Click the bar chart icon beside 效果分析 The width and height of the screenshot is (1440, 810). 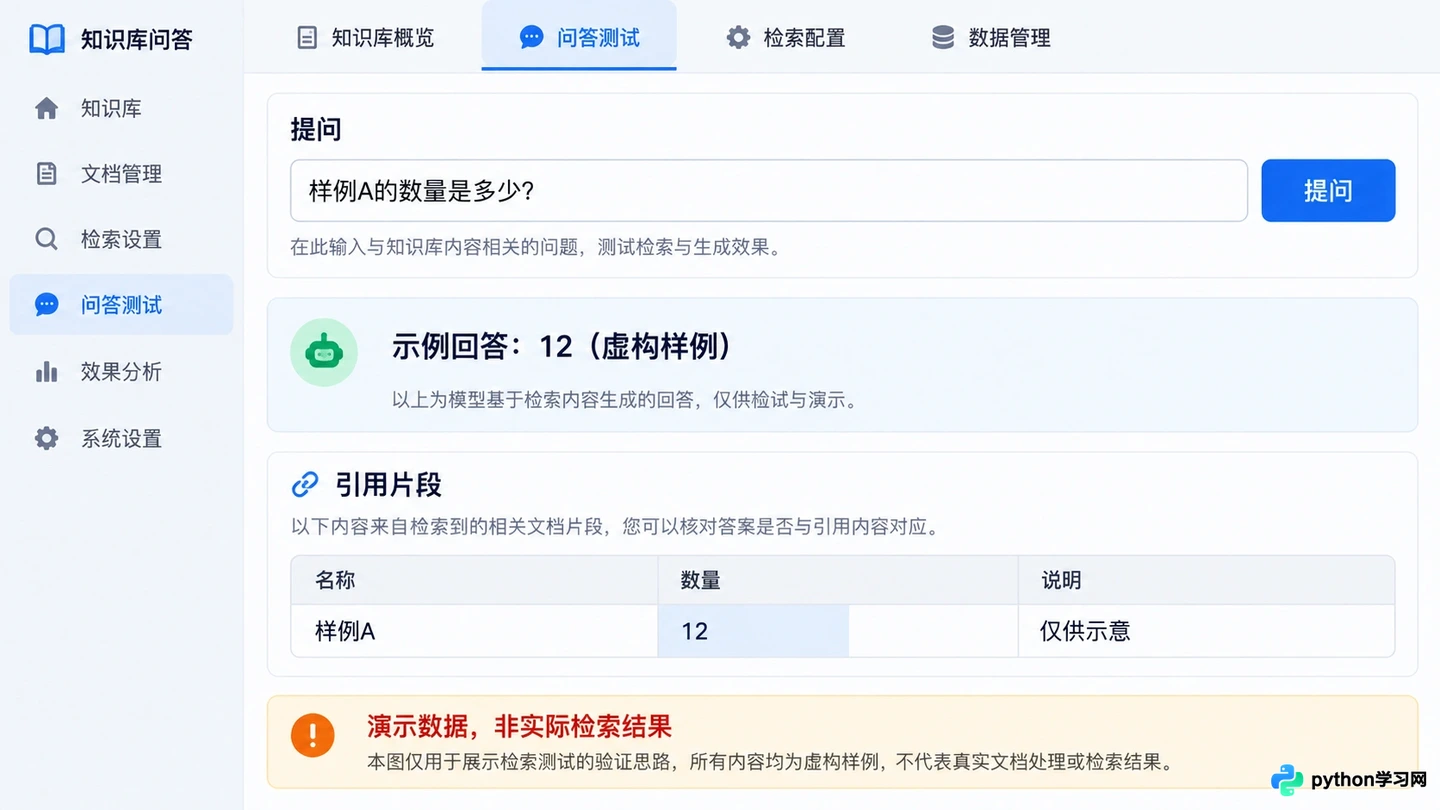(x=47, y=372)
